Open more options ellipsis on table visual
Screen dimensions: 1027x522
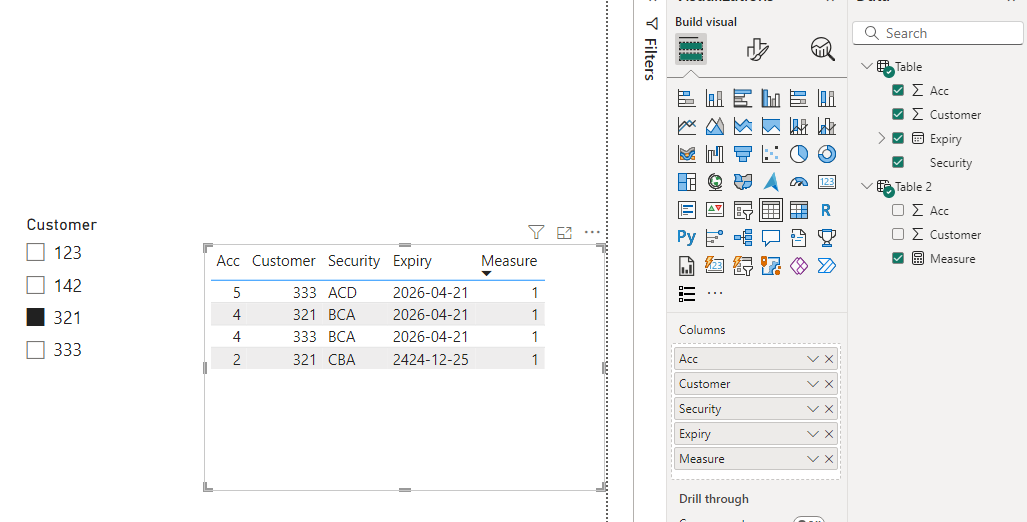coord(592,232)
